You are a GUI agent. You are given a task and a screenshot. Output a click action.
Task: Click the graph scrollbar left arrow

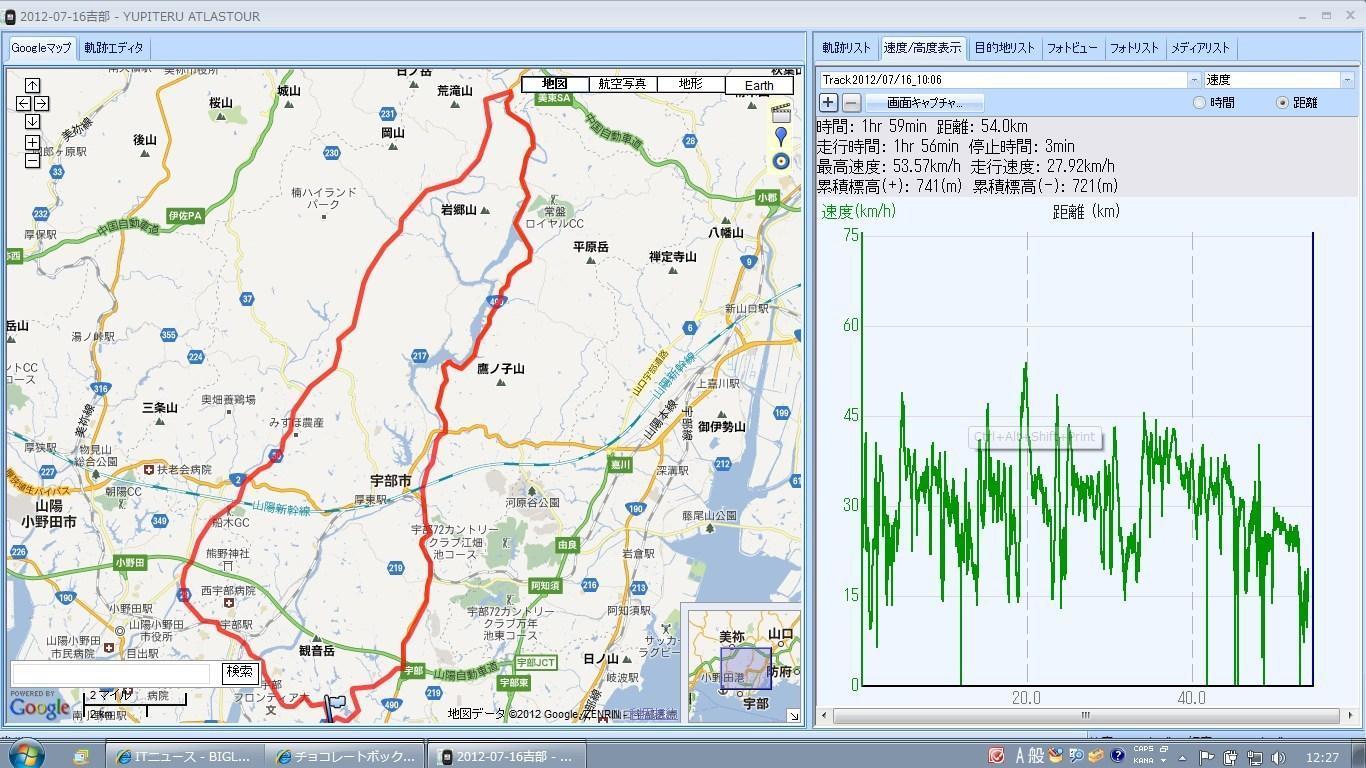pyautogui.click(x=825, y=715)
